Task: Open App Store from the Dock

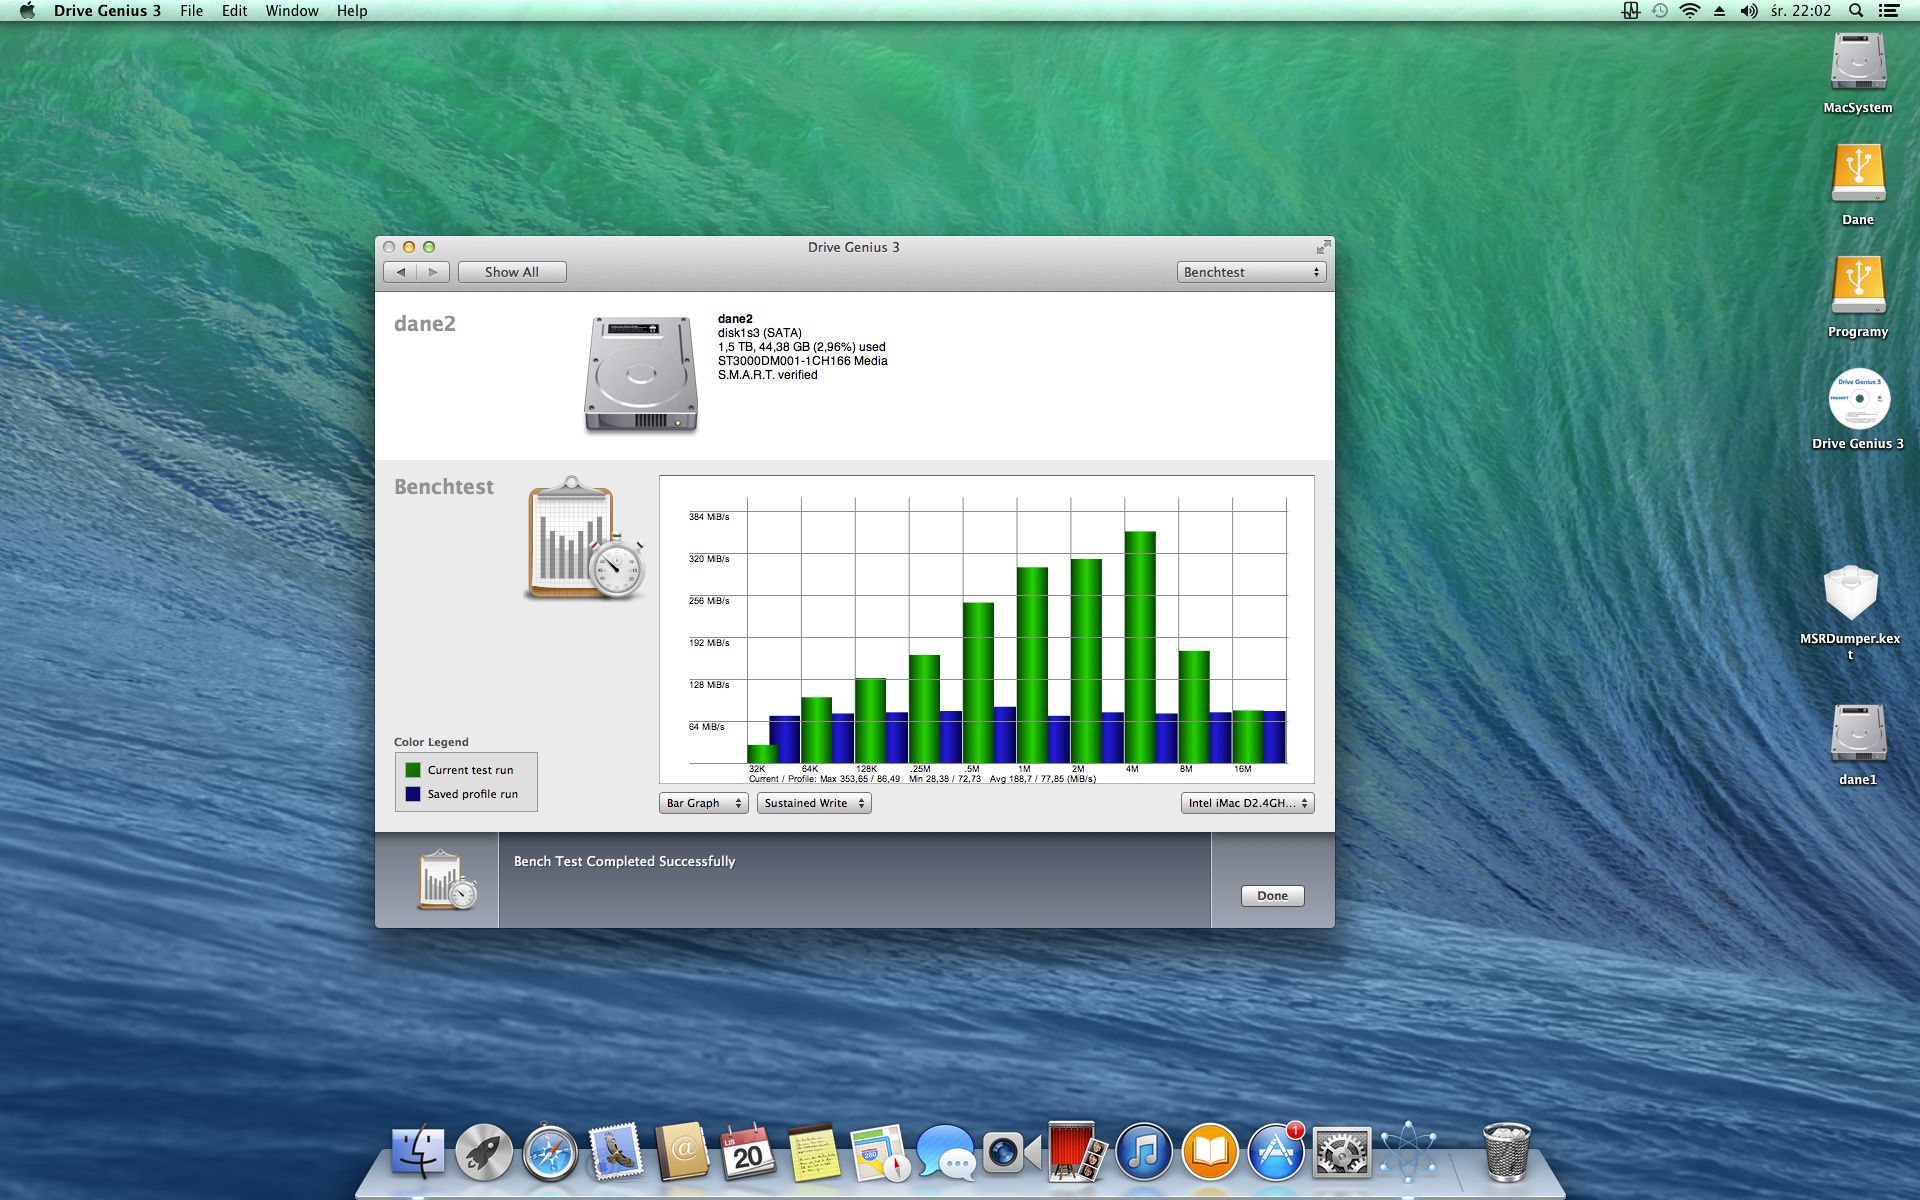Action: [1275, 1153]
